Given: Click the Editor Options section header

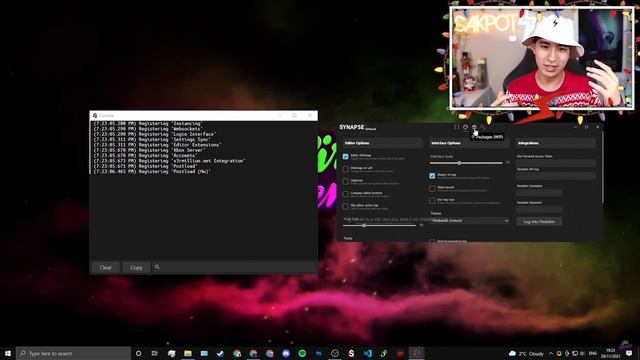Looking at the screenshot, I should (x=382, y=143).
